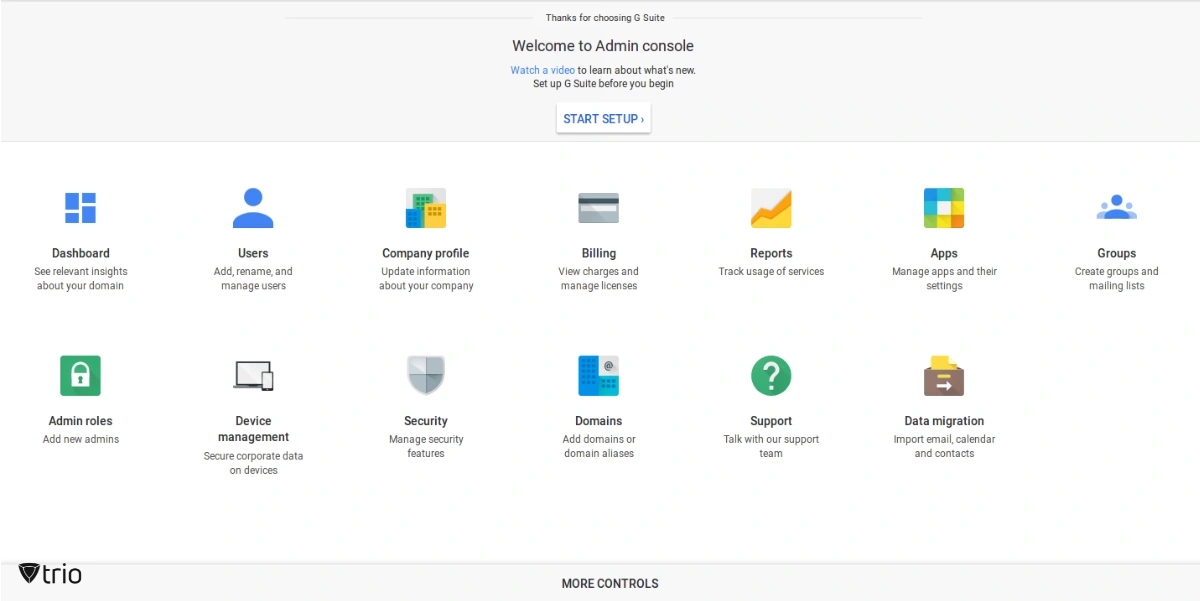Click 'Talk with our support team' text
Screen dimensions: 1200x601
click(x=771, y=447)
